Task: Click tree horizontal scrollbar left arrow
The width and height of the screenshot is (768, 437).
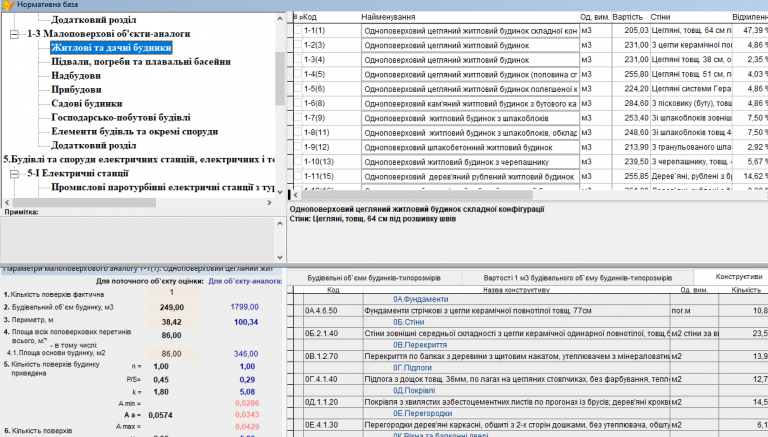Action: (7, 202)
